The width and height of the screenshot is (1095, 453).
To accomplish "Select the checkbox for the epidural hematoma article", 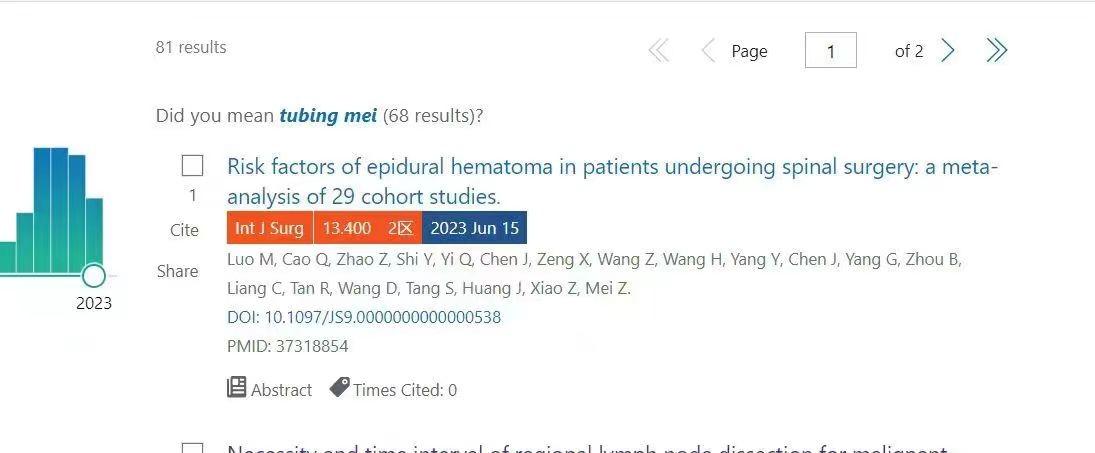I will pyautogui.click(x=193, y=166).
